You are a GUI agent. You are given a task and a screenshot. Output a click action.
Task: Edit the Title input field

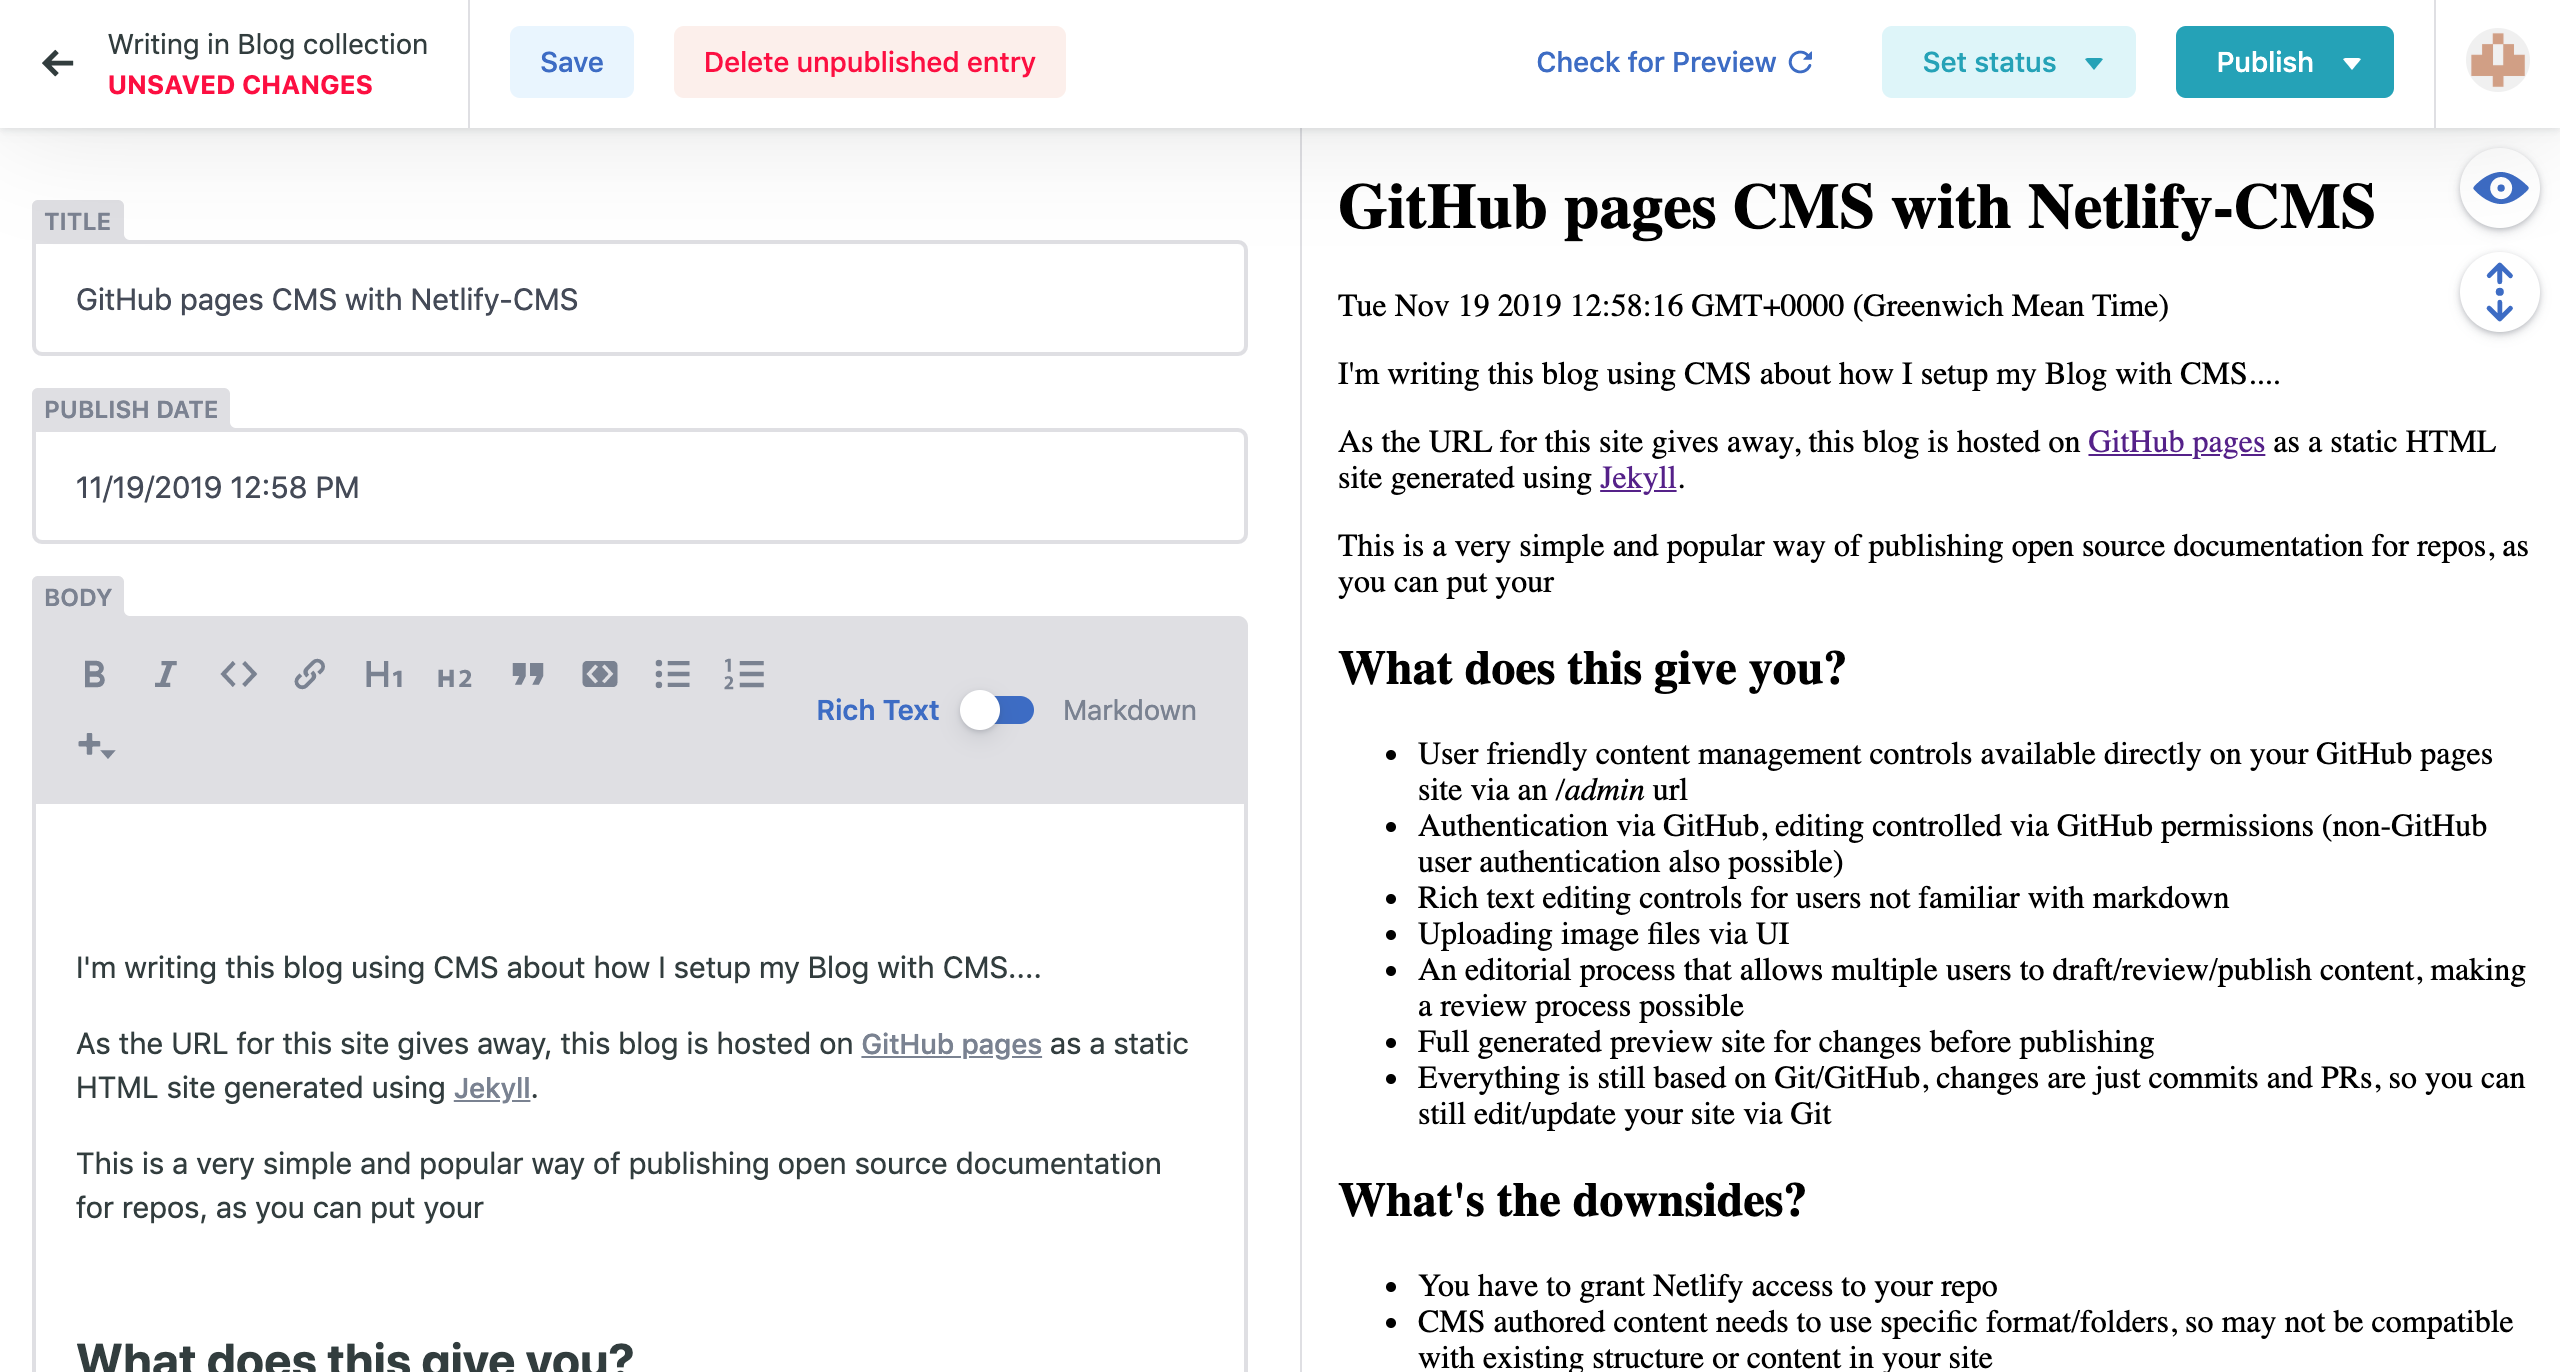click(x=640, y=299)
